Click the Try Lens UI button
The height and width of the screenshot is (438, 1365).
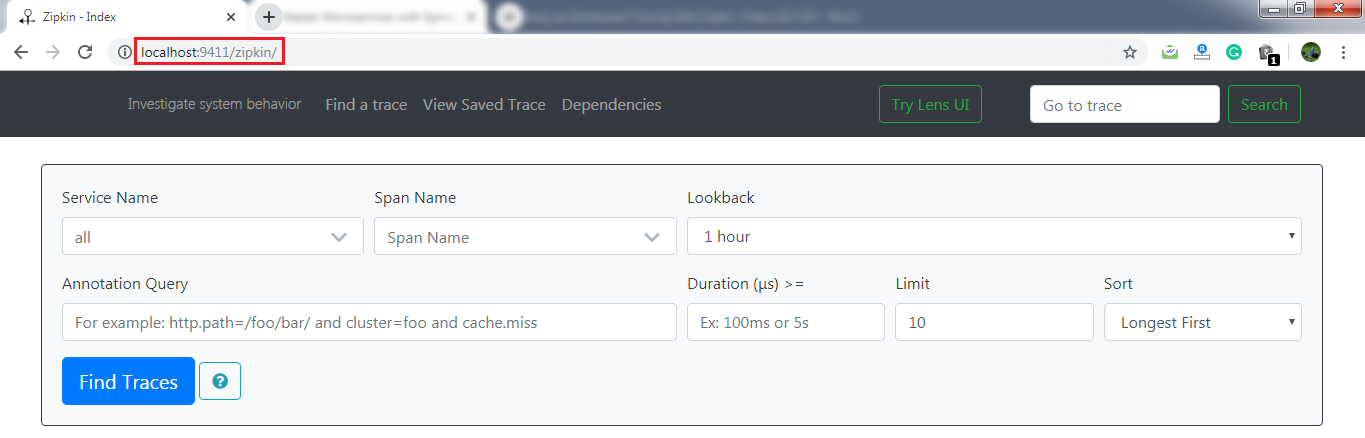930,104
